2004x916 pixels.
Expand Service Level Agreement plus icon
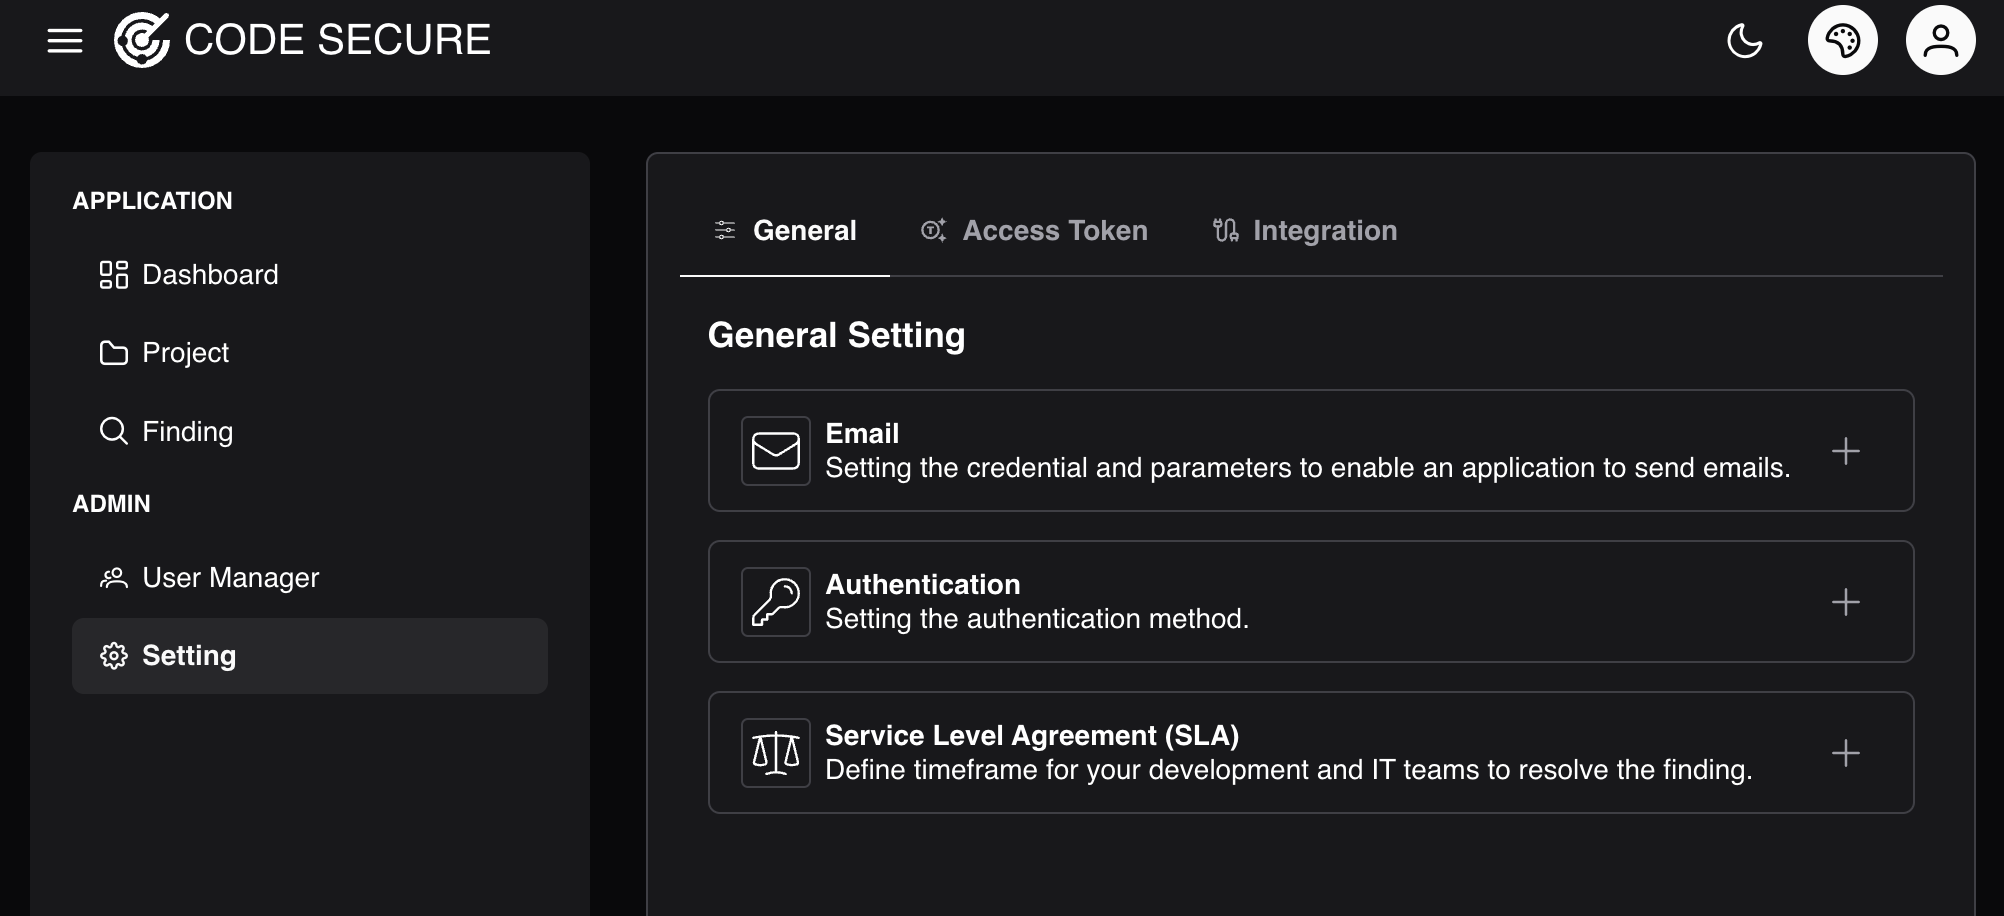(x=1846, y=753)
